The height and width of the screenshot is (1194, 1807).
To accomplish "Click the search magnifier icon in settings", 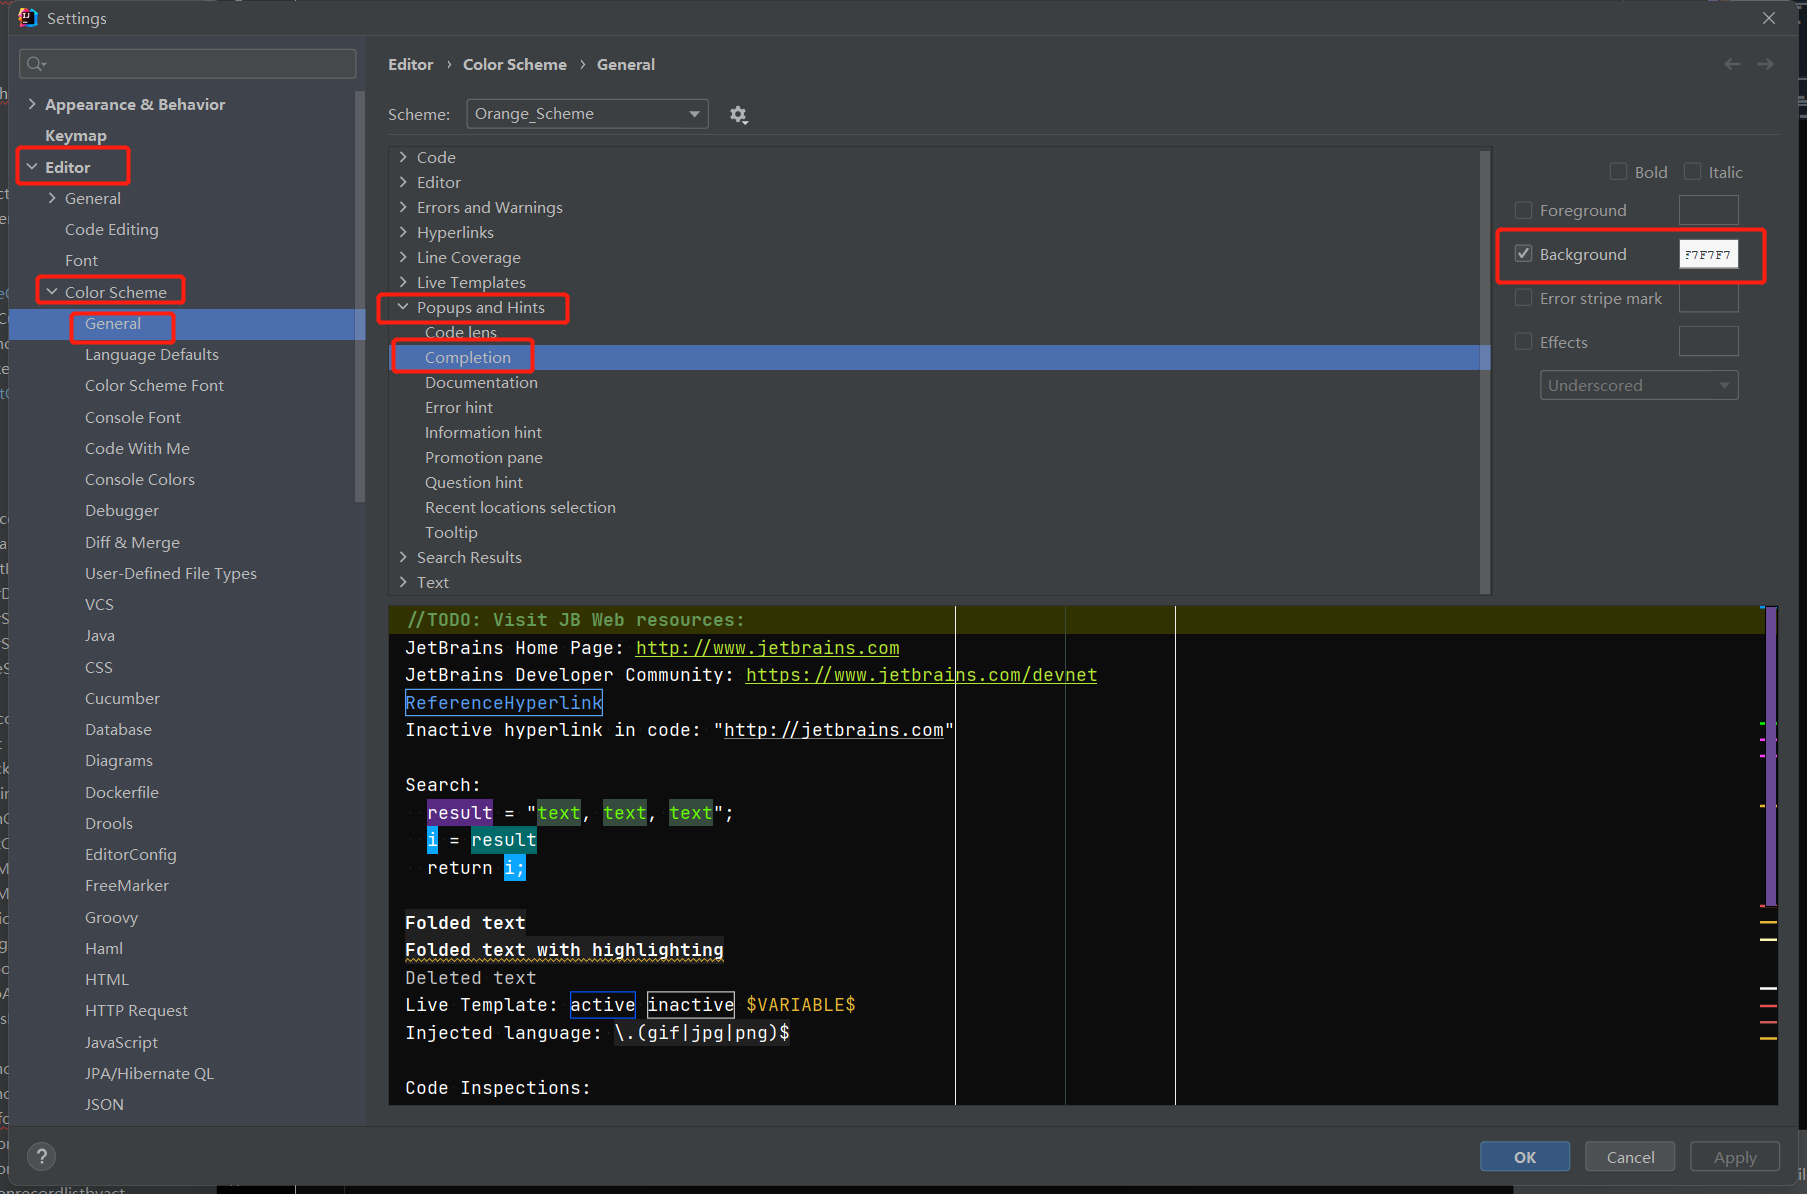I will (x=36, y=64).
